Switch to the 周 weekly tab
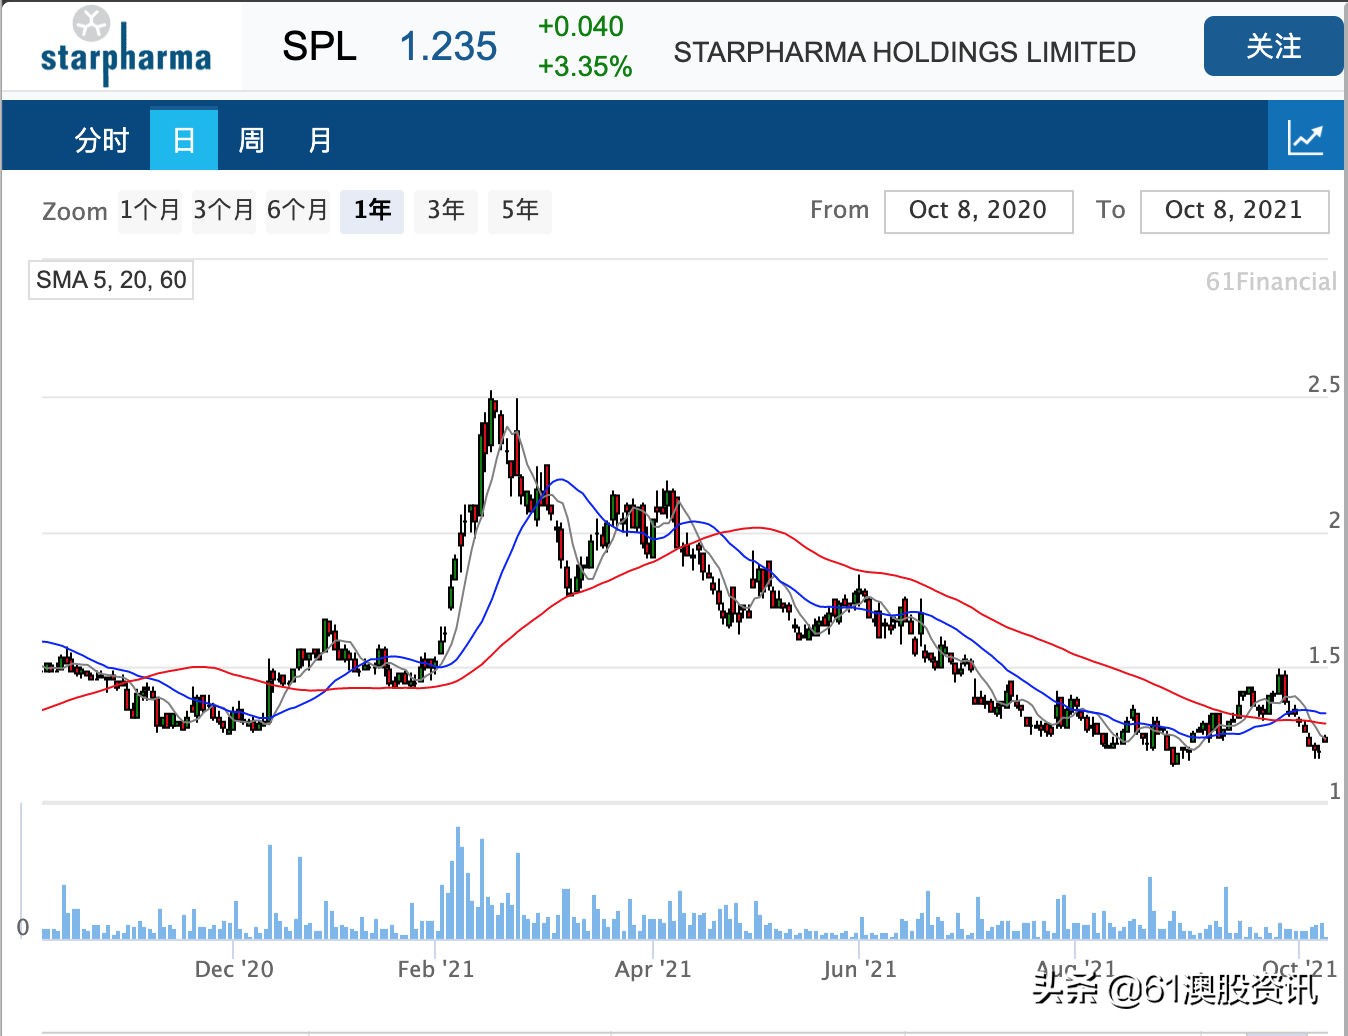1348x1036 pixels. [251, 139]
